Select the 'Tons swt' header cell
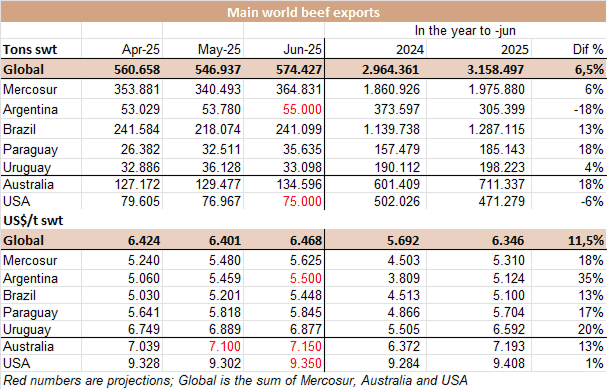 [30, 50]
